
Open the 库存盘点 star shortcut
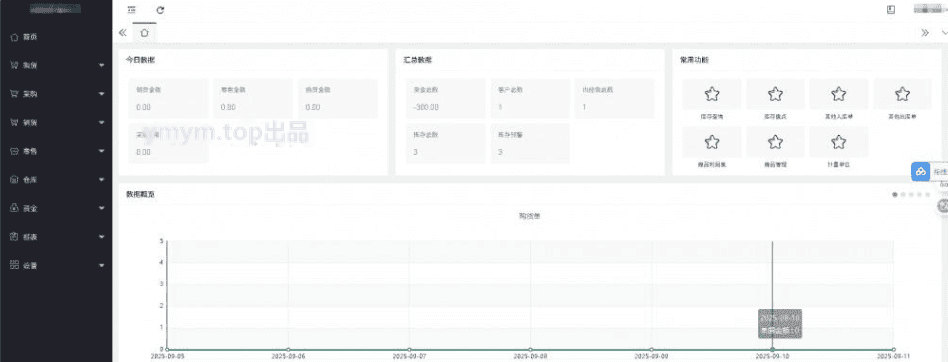pos(775,94)
